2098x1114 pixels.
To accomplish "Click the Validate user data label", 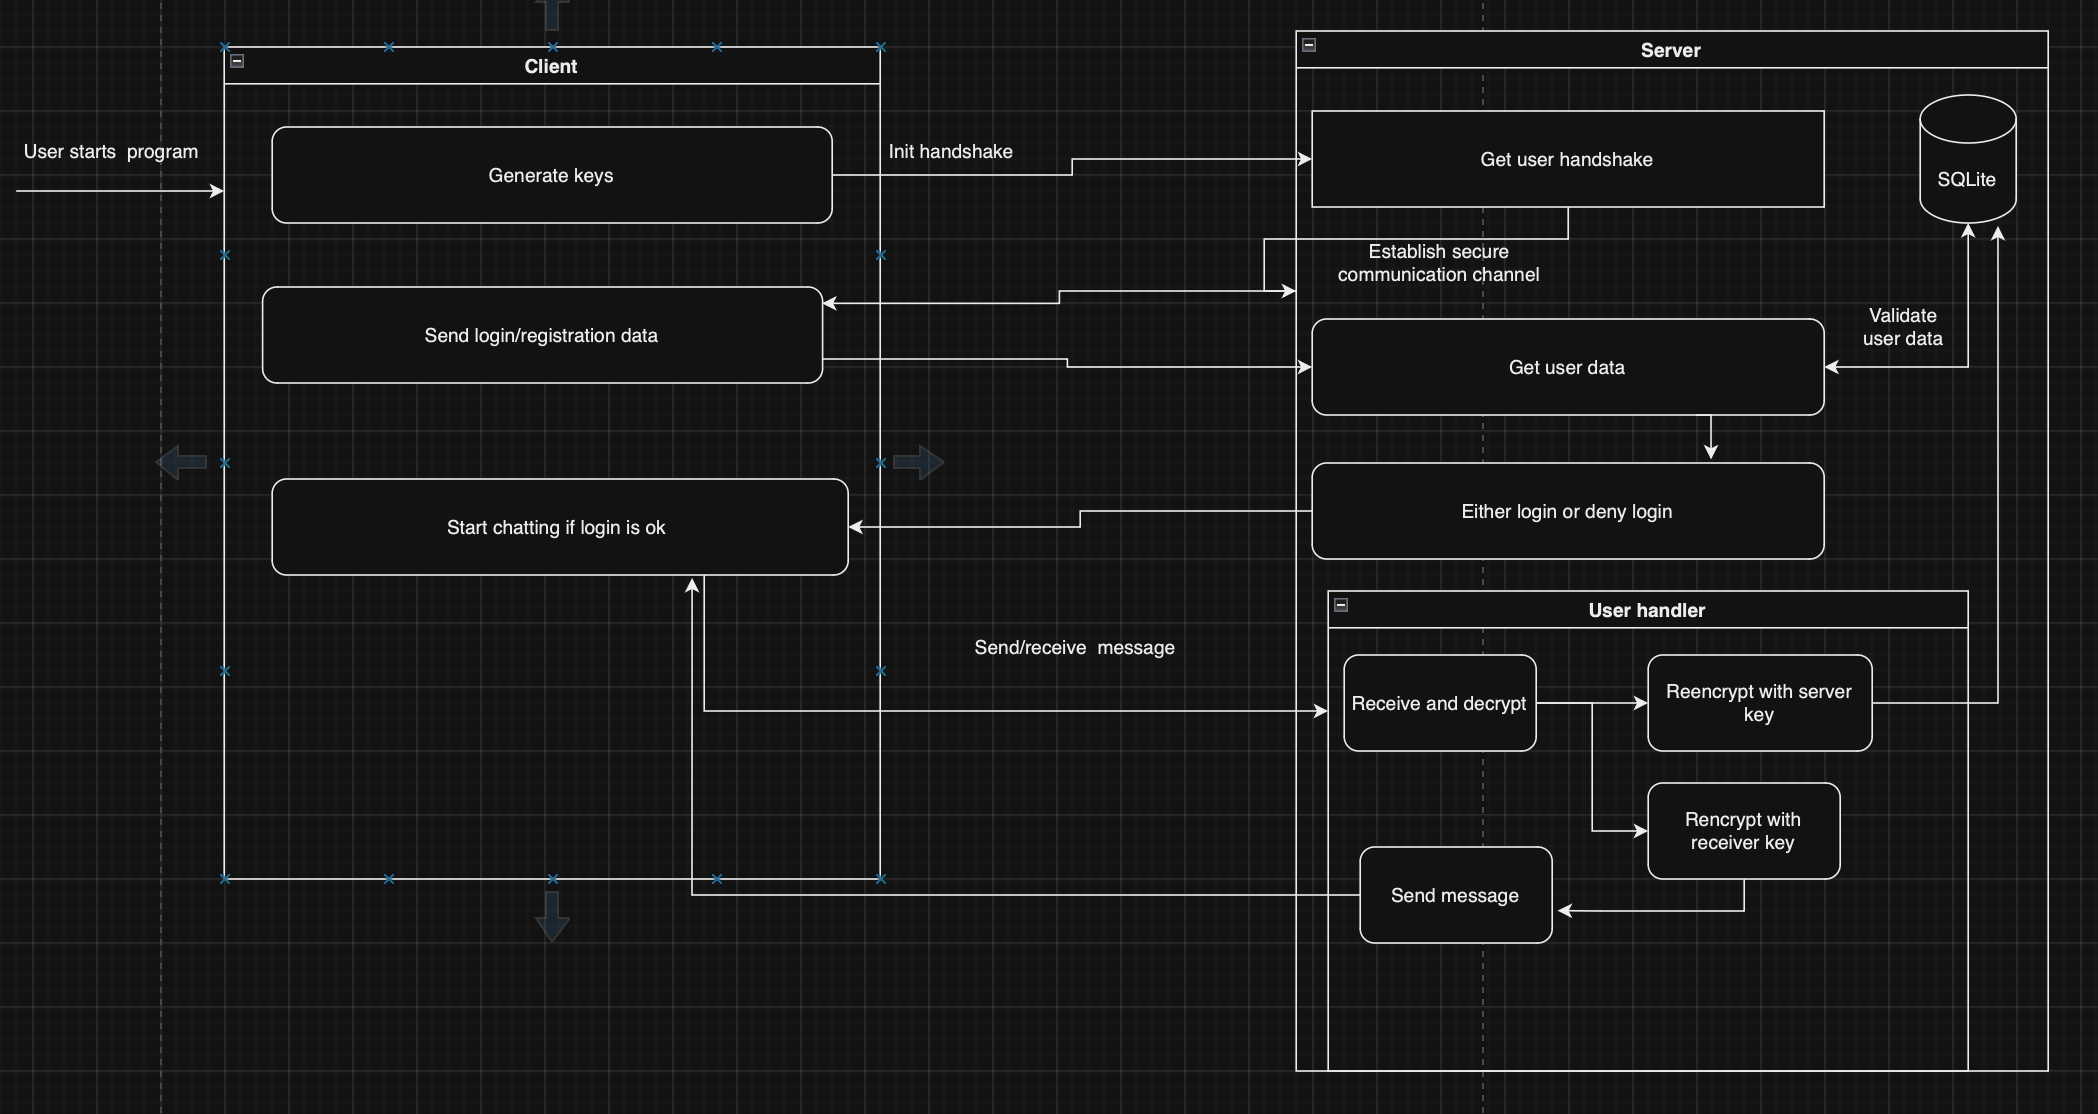I will [1902, 327].
